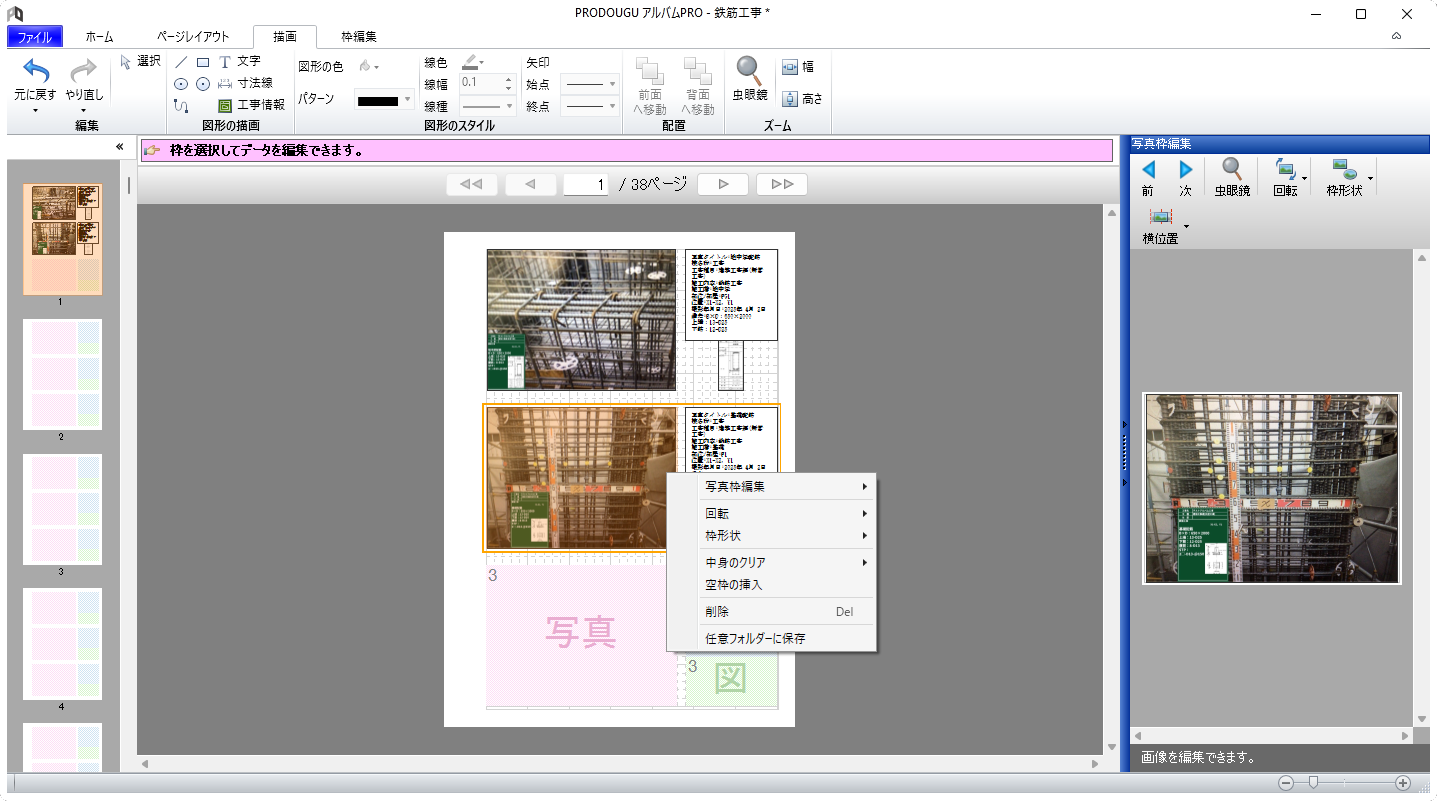Select the 選択 (select) tool
The height and width of the screenshot is (801, 1437).
140,60
